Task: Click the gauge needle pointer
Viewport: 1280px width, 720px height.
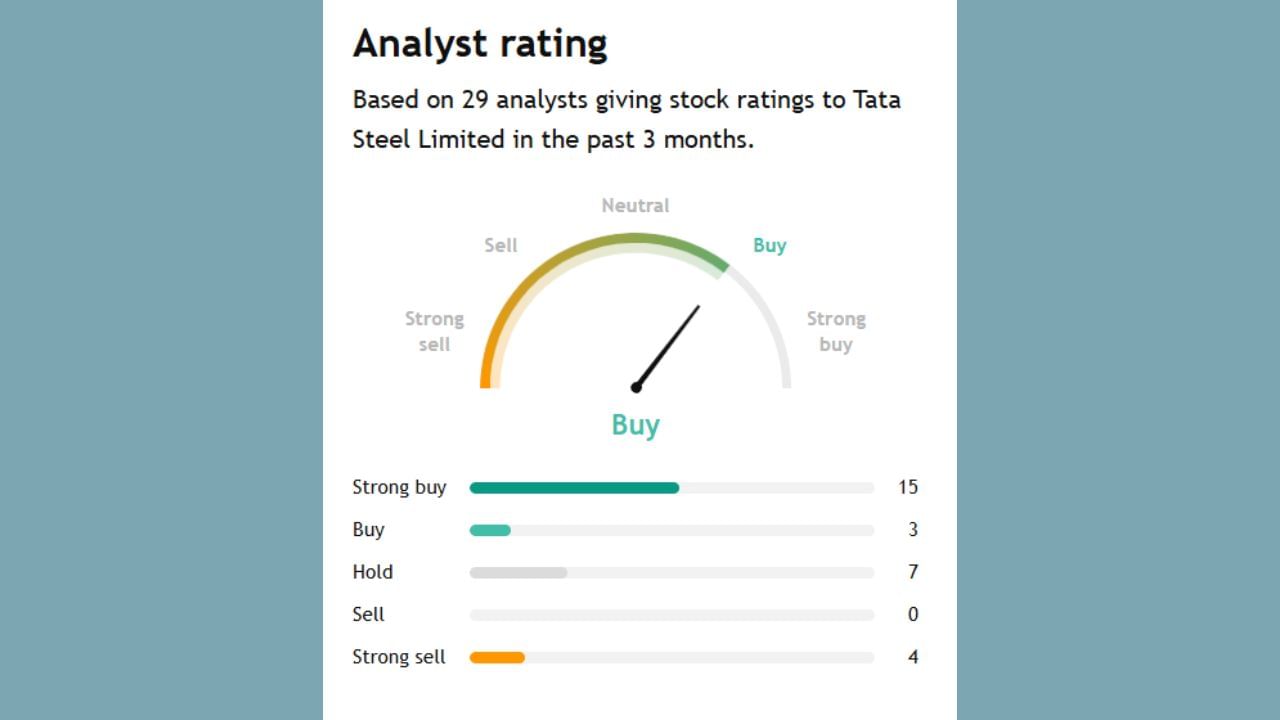Action: click(x=667, y=346)
